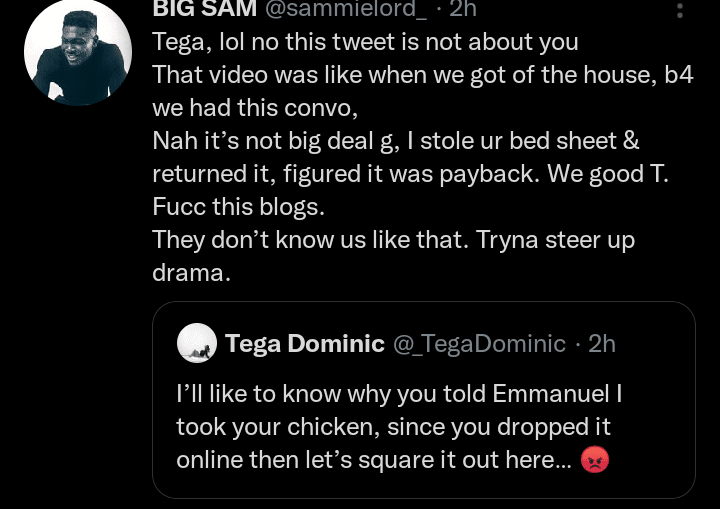Click the word "drama." ending the tweet
720x509 pixels.
[x=192, y=273]
